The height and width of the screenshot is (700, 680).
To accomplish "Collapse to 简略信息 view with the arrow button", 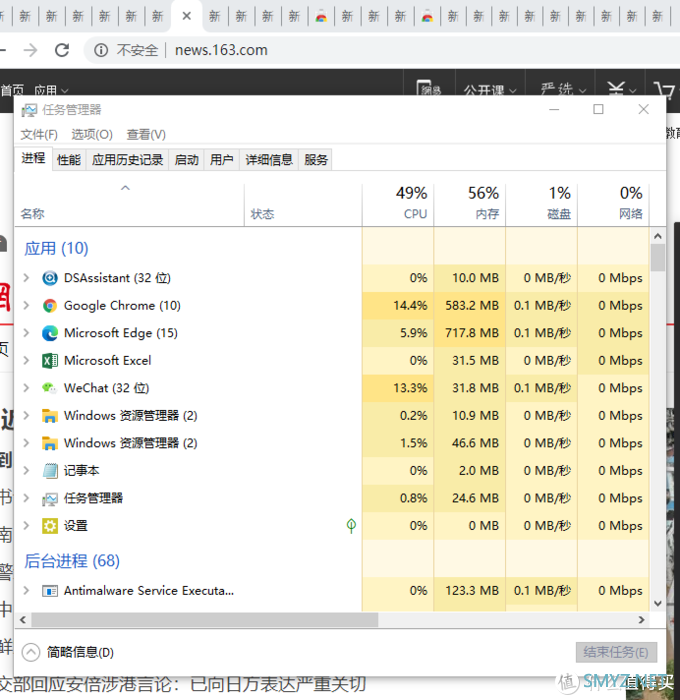I will pyautogui.click(x=31, y=652).
